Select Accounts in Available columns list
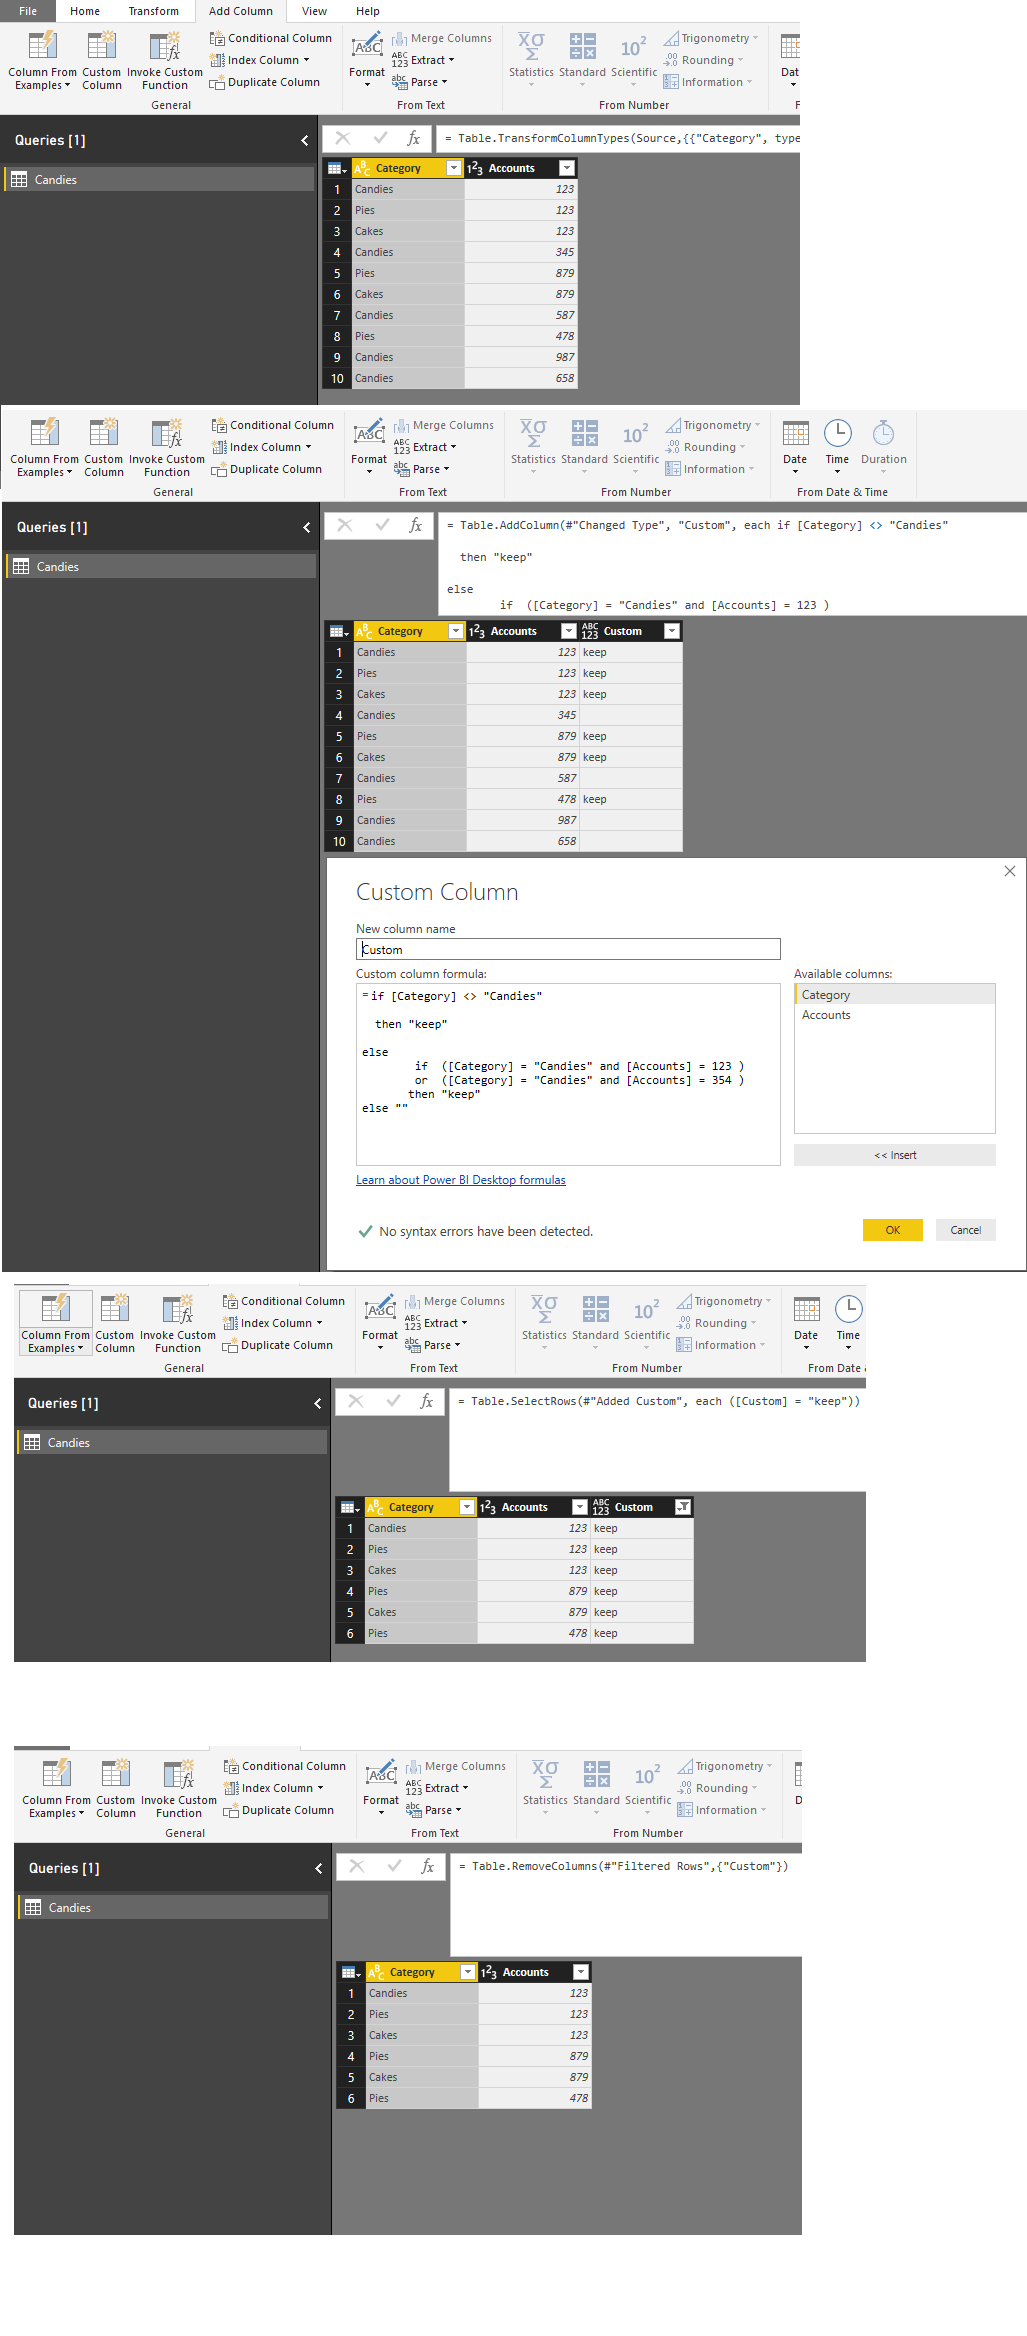The height and width of the screenshot is (2336, 1027). click(x=895, y=1015)
